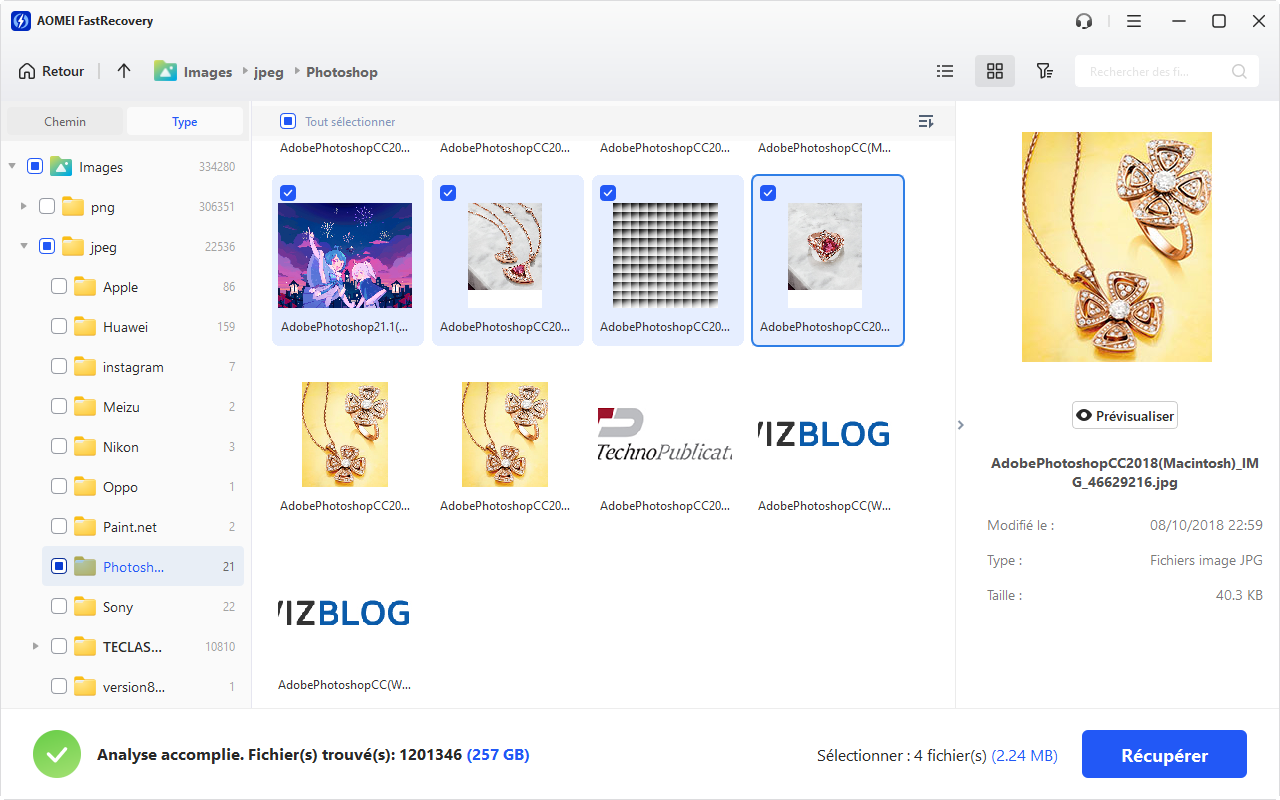Click the AOMEI FastRecovery app logo
Screen dimensions: 1280x800
[x=20, y=21]
